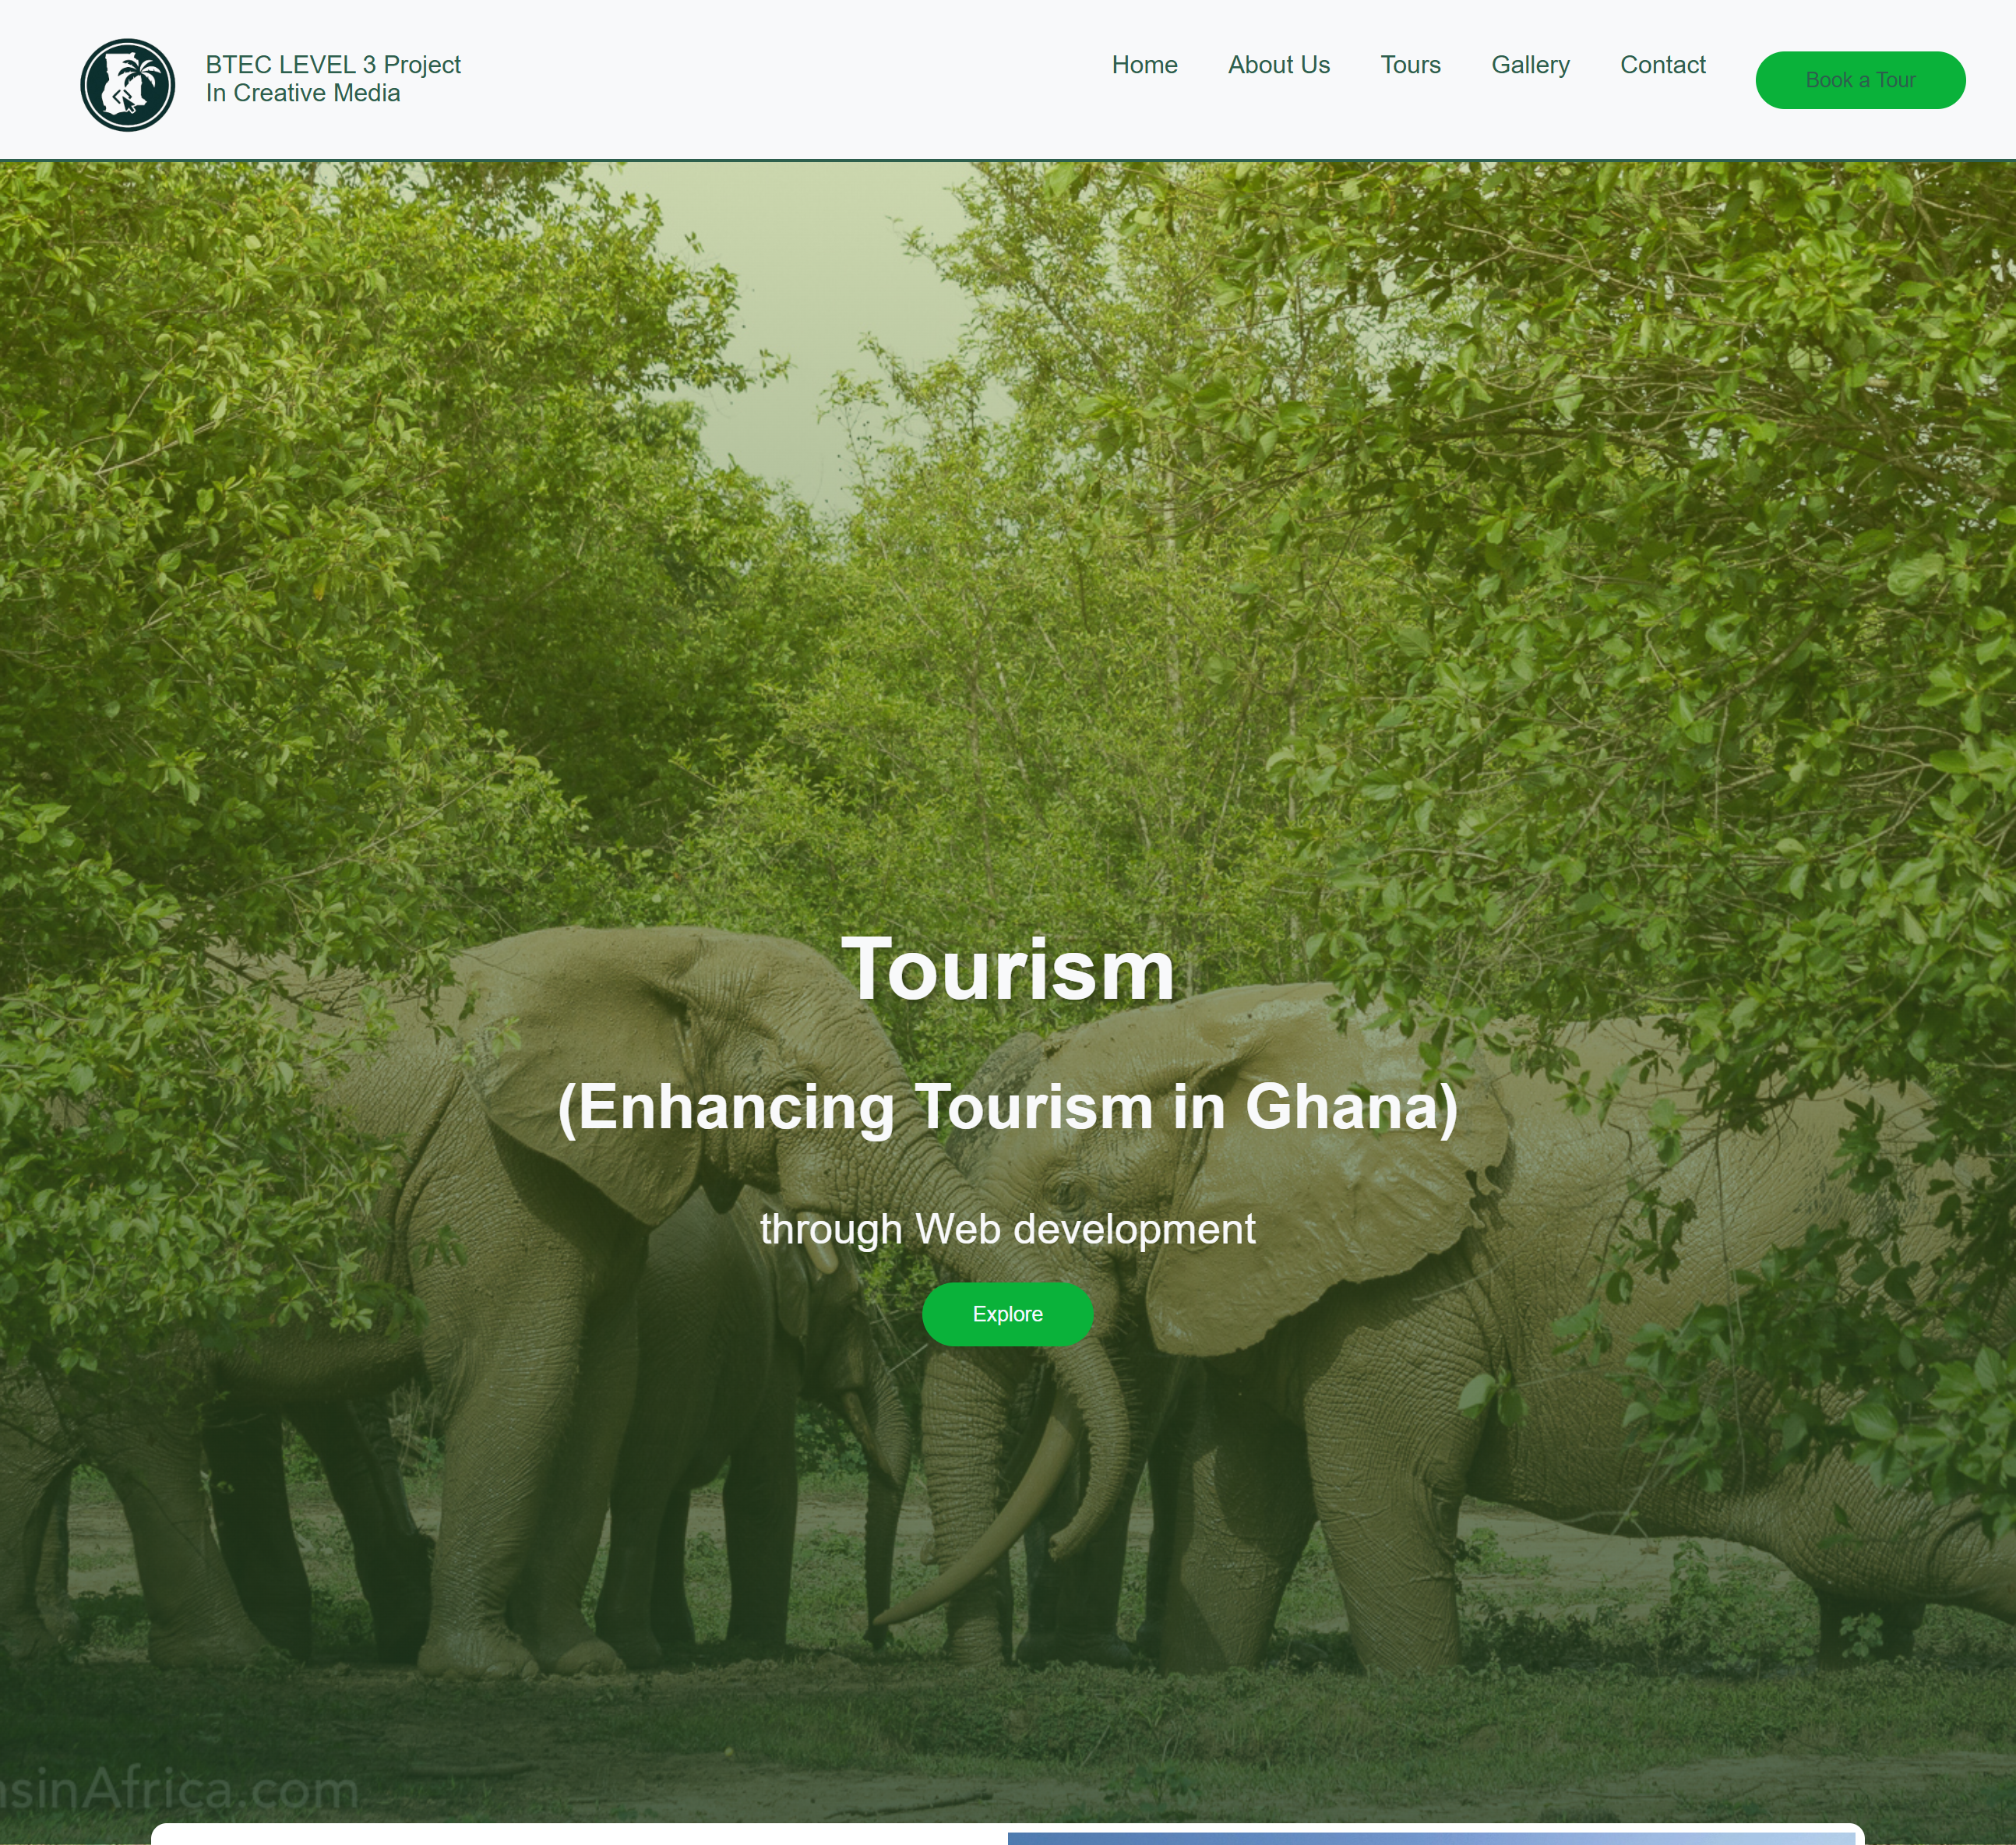Open the Tours section
The image size is (2016, 1845).
pyautogui.click(x=1410, y=65)
